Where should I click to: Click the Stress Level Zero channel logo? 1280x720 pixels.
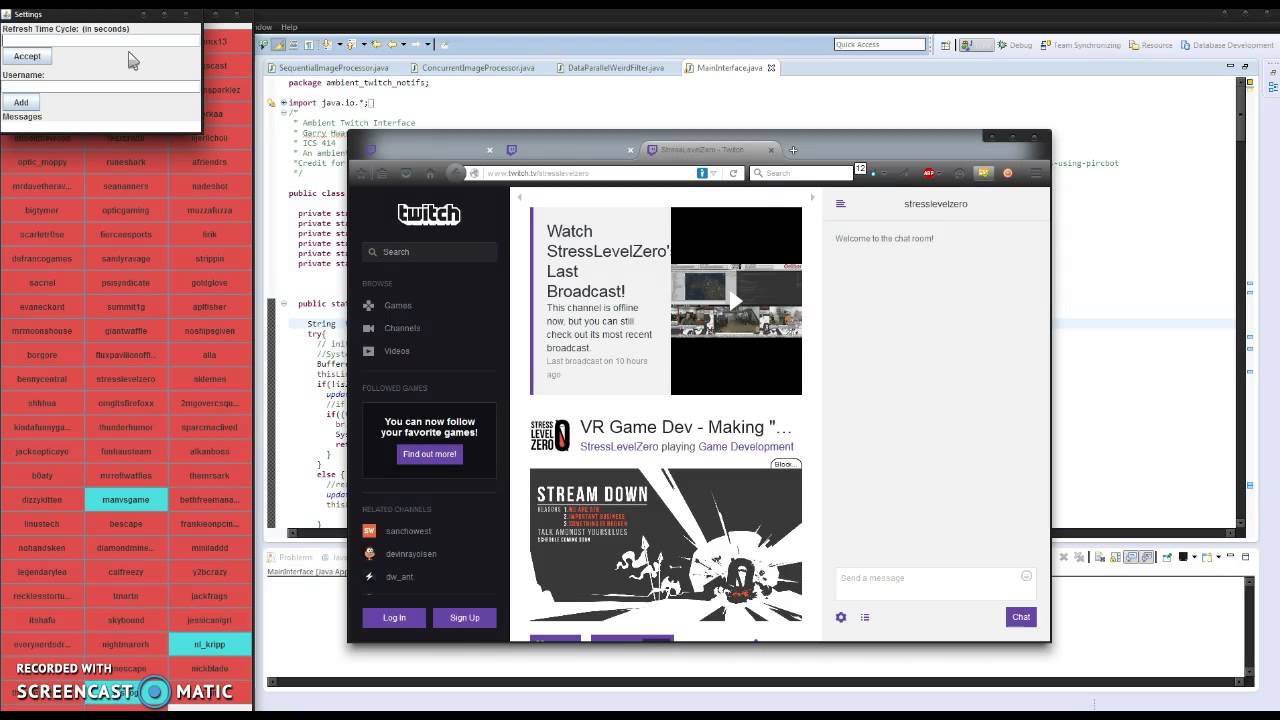pyautogui.click(x=550, y=436)
